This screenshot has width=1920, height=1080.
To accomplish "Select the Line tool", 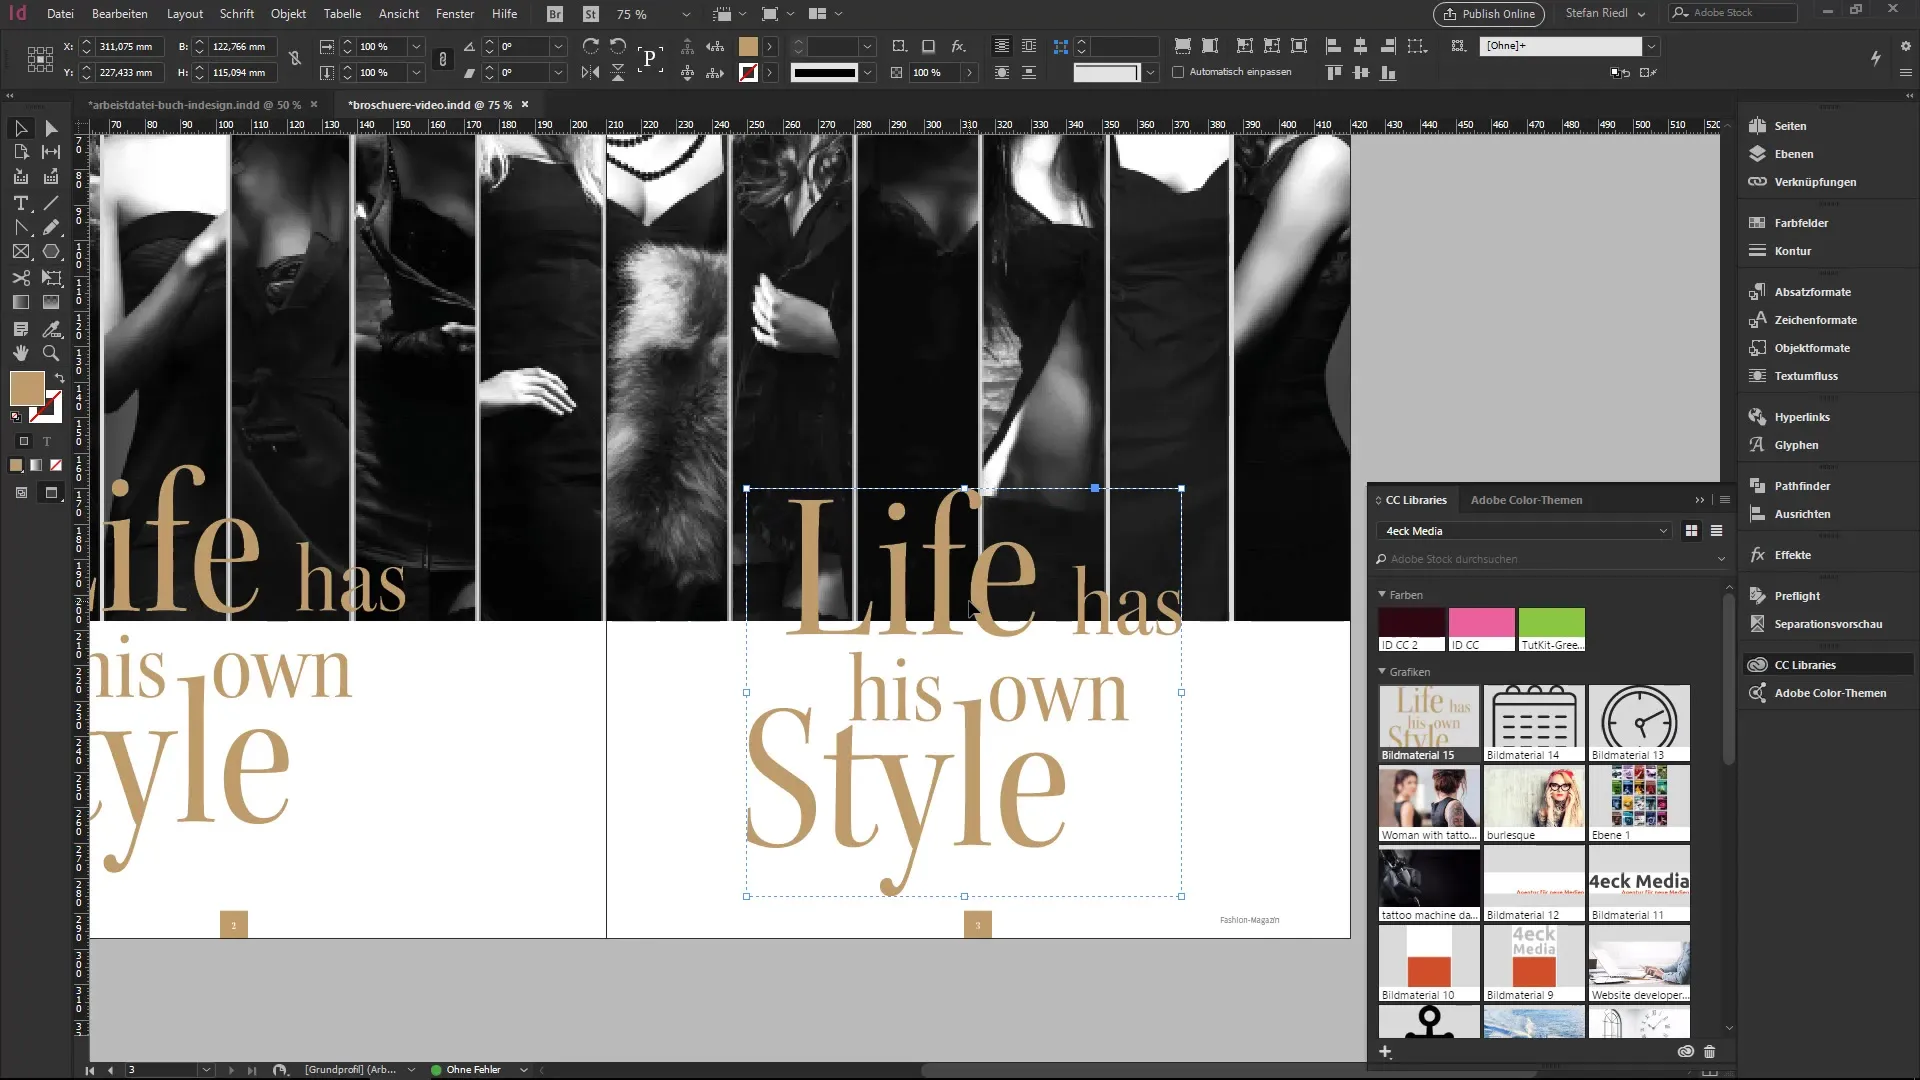I will 51,203.
